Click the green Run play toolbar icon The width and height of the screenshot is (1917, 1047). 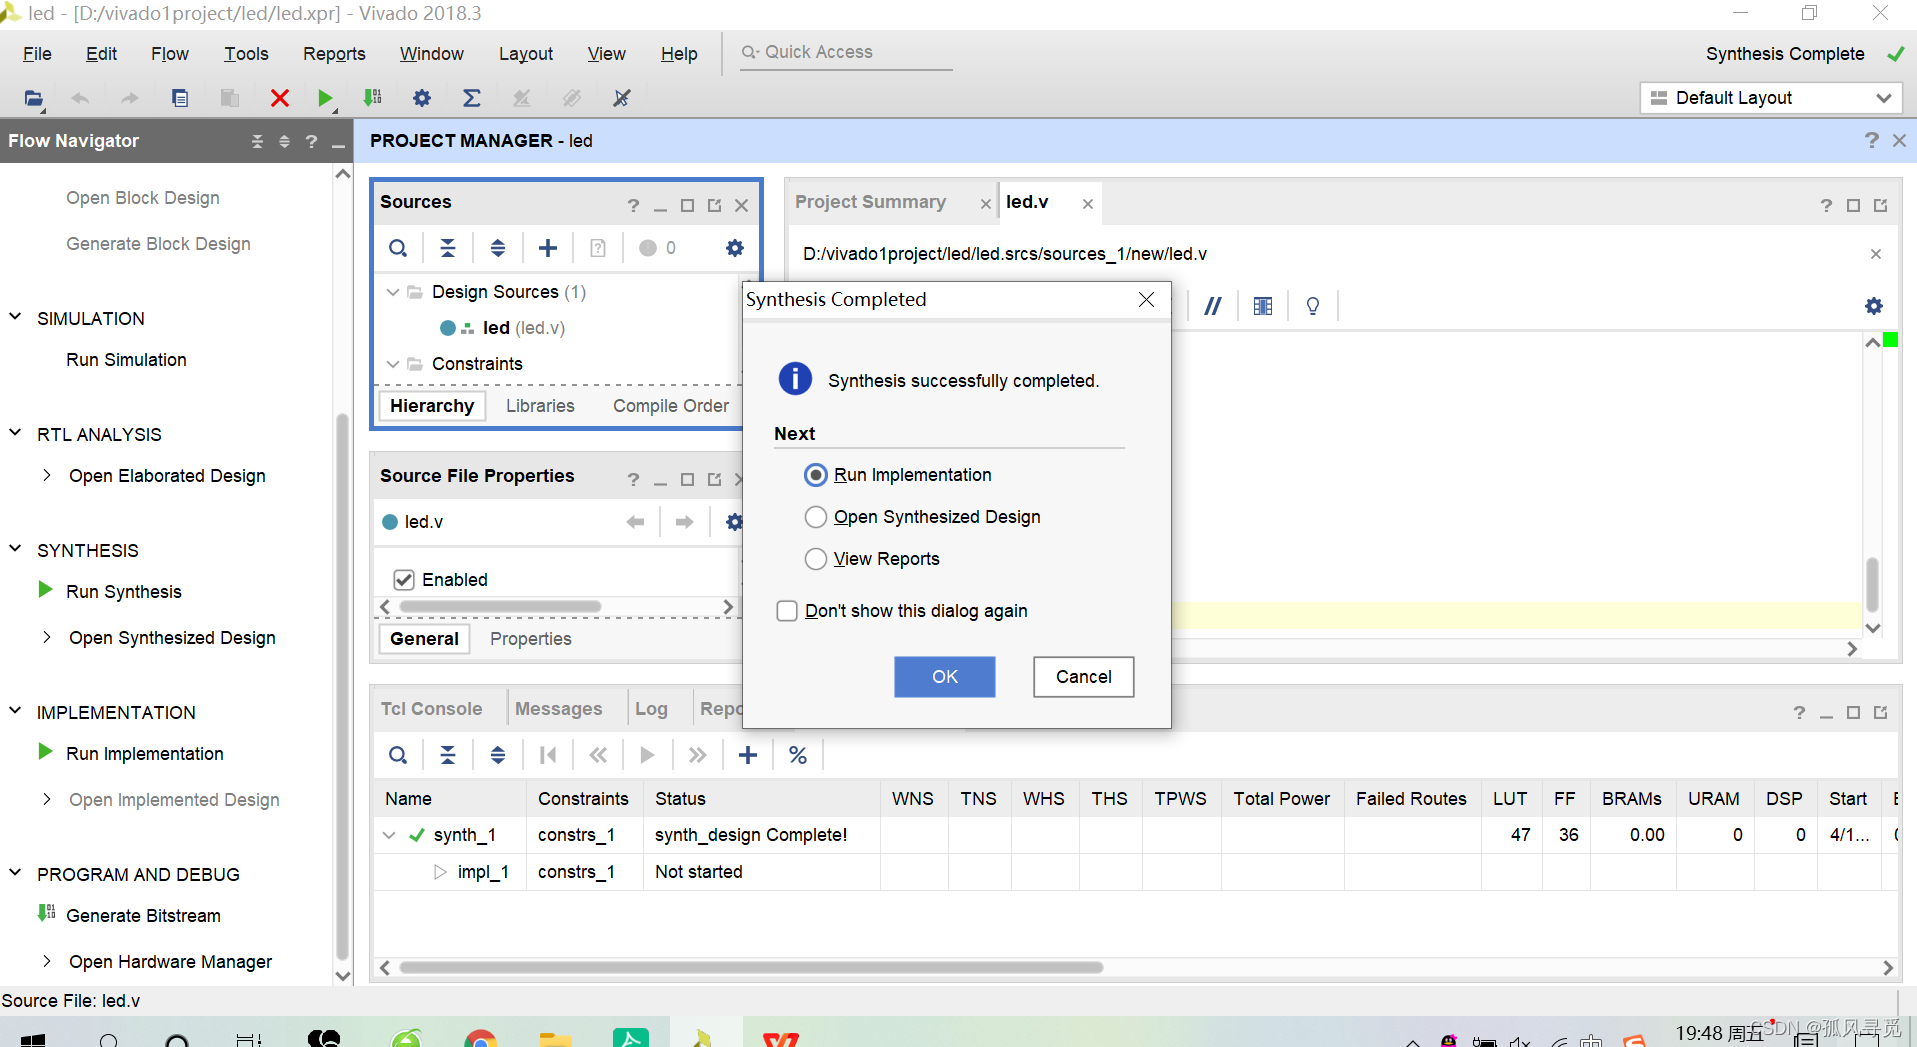pyautogui.click(x=325, y=98)
